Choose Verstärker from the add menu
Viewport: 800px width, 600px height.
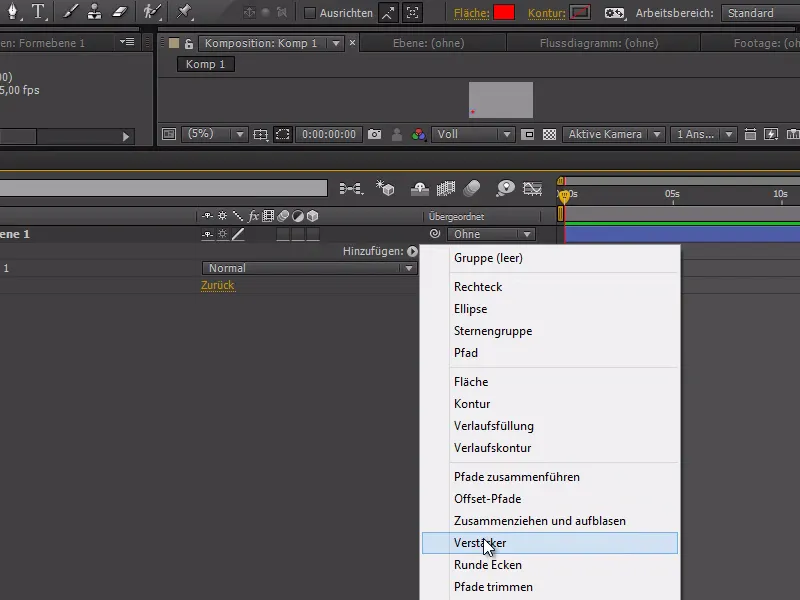coord(550,543)
